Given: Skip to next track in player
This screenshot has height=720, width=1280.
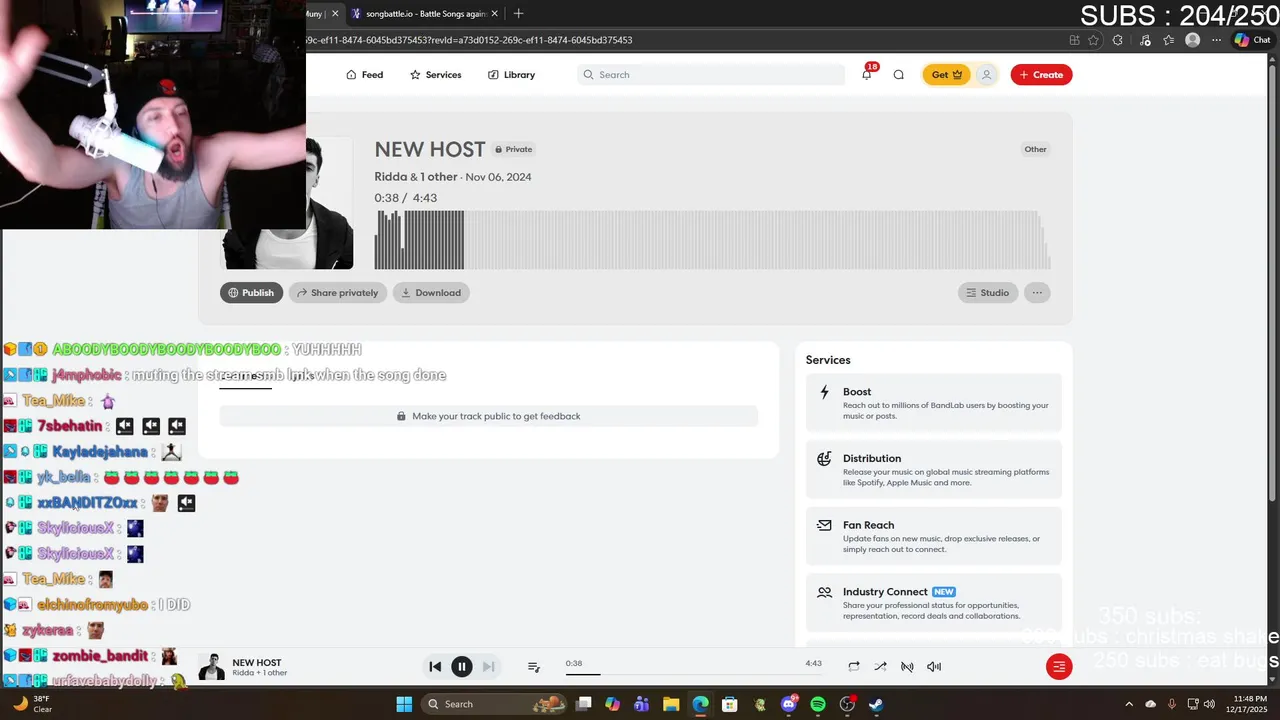Looking at the screenshot, I should 488,667.
